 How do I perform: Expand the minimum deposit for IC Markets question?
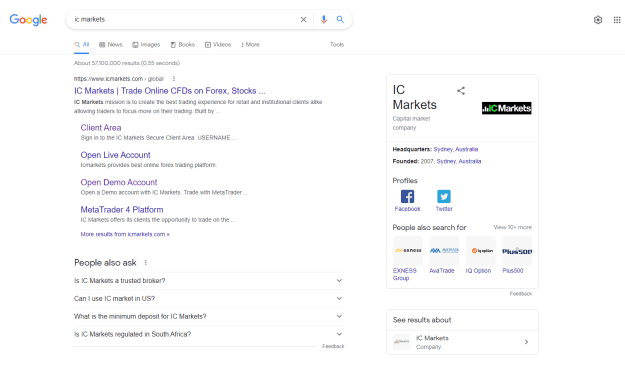[x=209, y=317]
